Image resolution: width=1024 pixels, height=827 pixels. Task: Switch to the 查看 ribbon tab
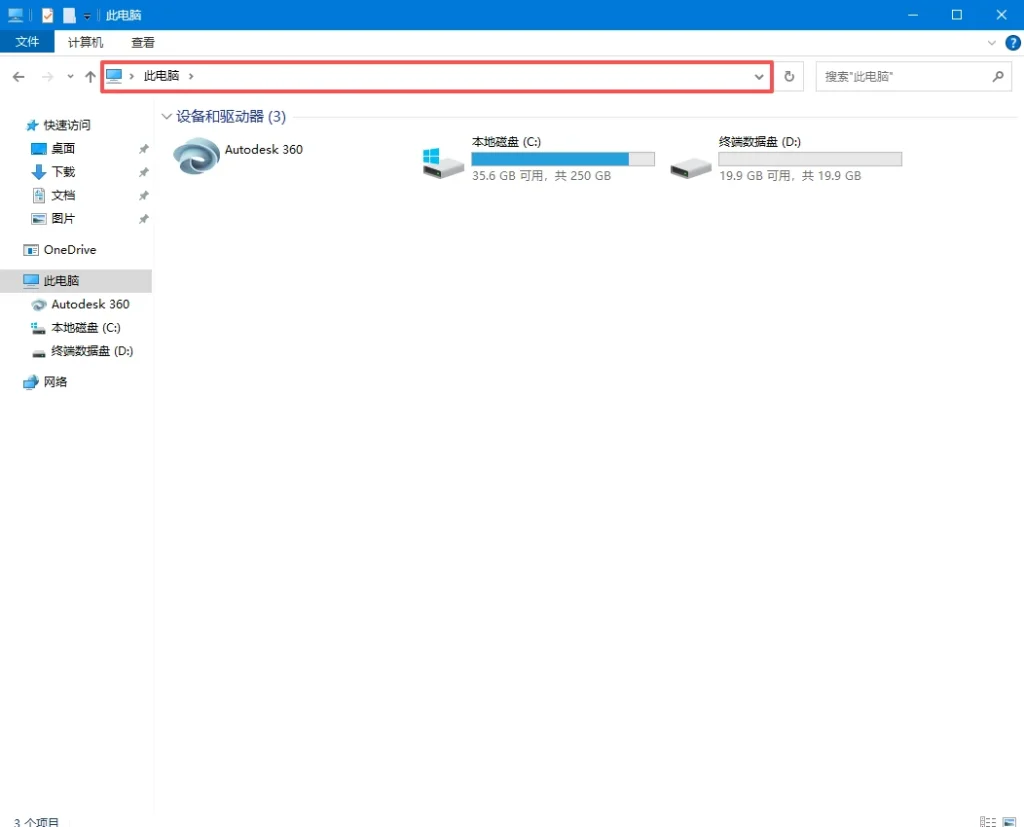pyautogui.click(x=143, y=42)
